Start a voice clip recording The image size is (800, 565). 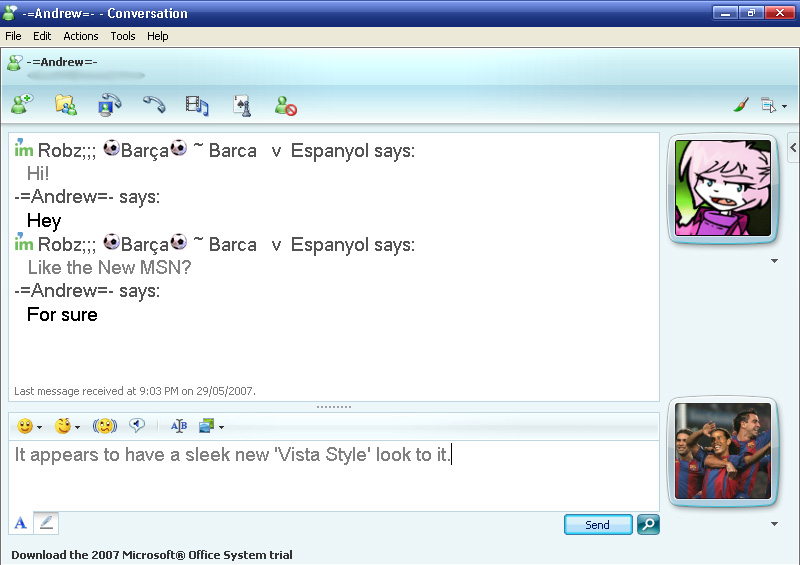pyautogui.click(x=137, y=425)
